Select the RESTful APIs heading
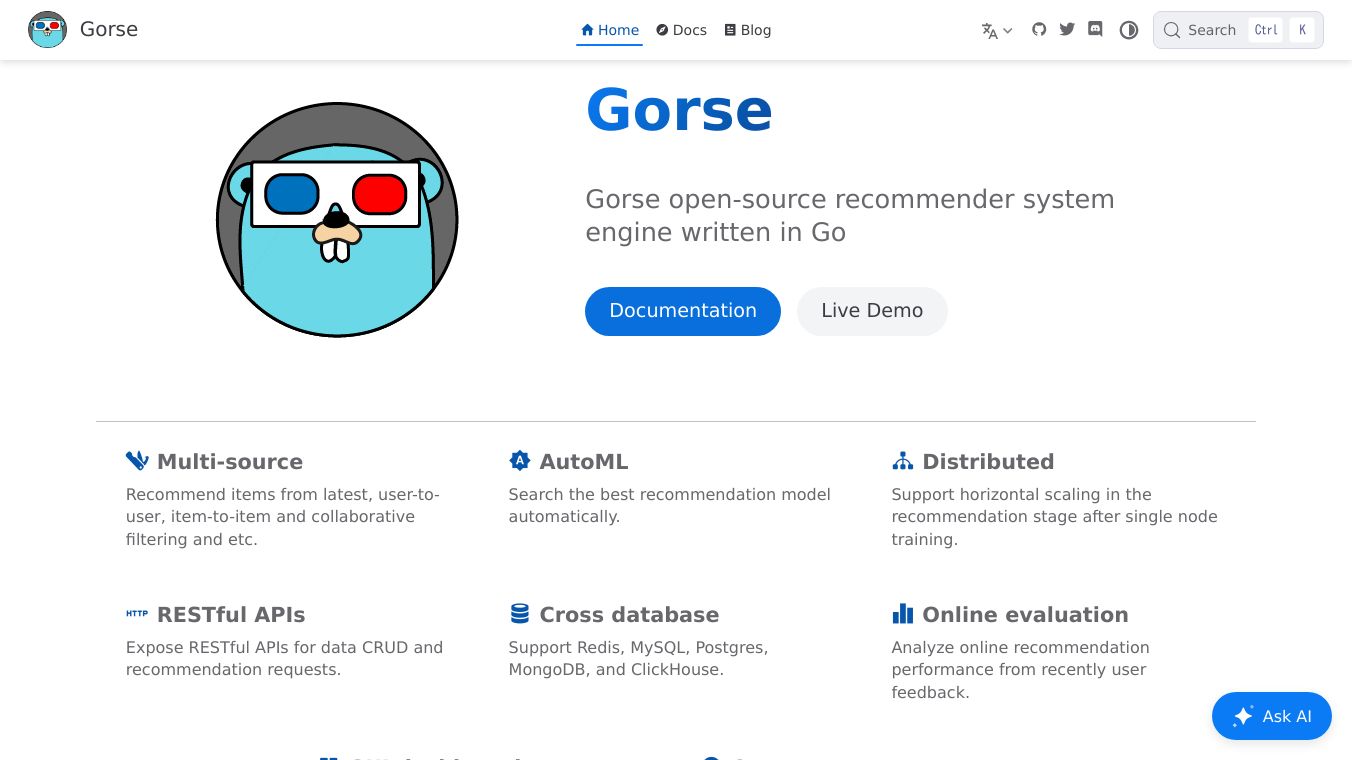This screenshot has width=1352, height=760. point(231,615)
